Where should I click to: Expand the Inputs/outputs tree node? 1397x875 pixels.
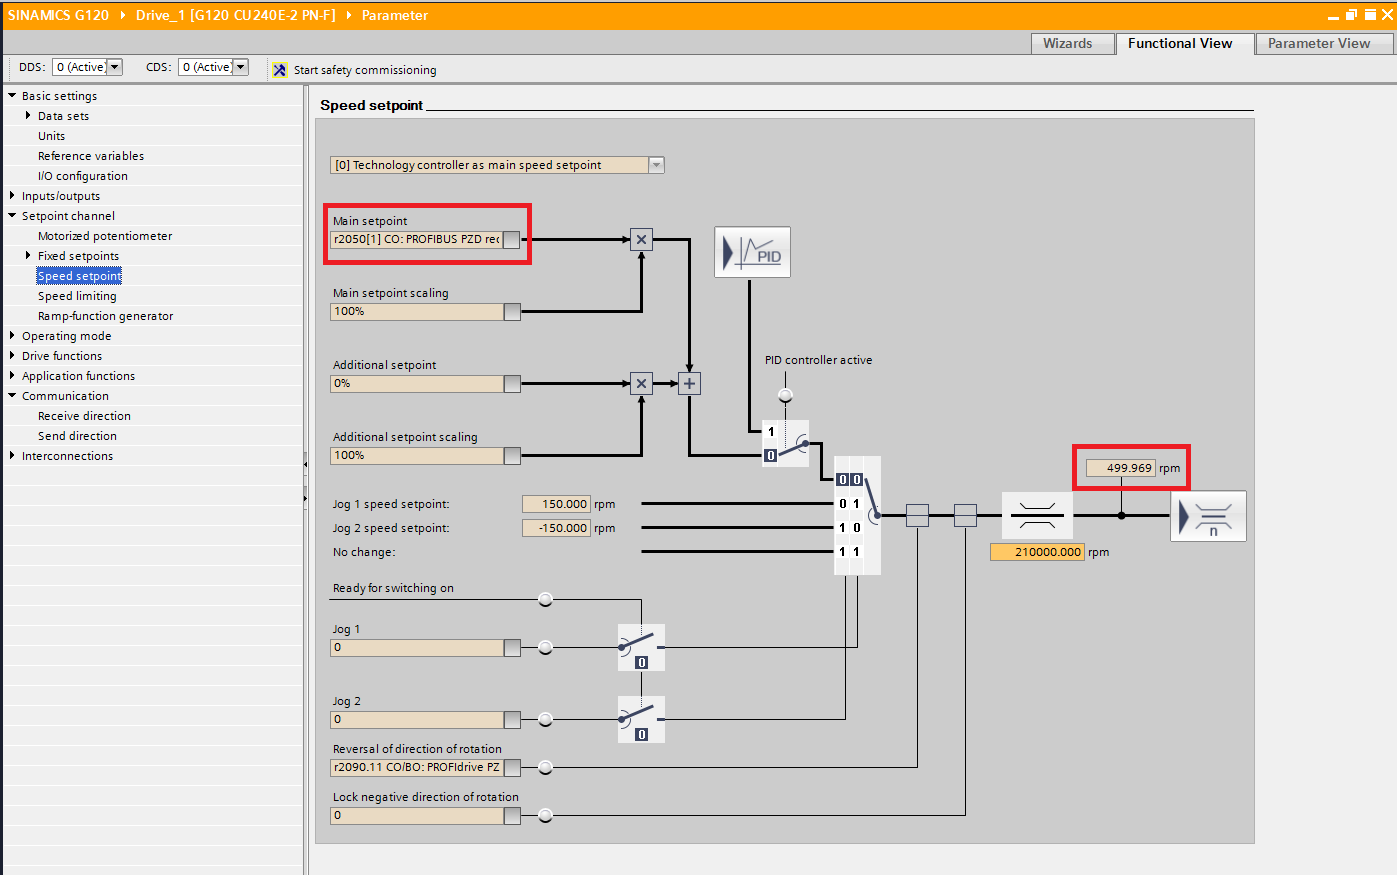click(x=12, y=195)
